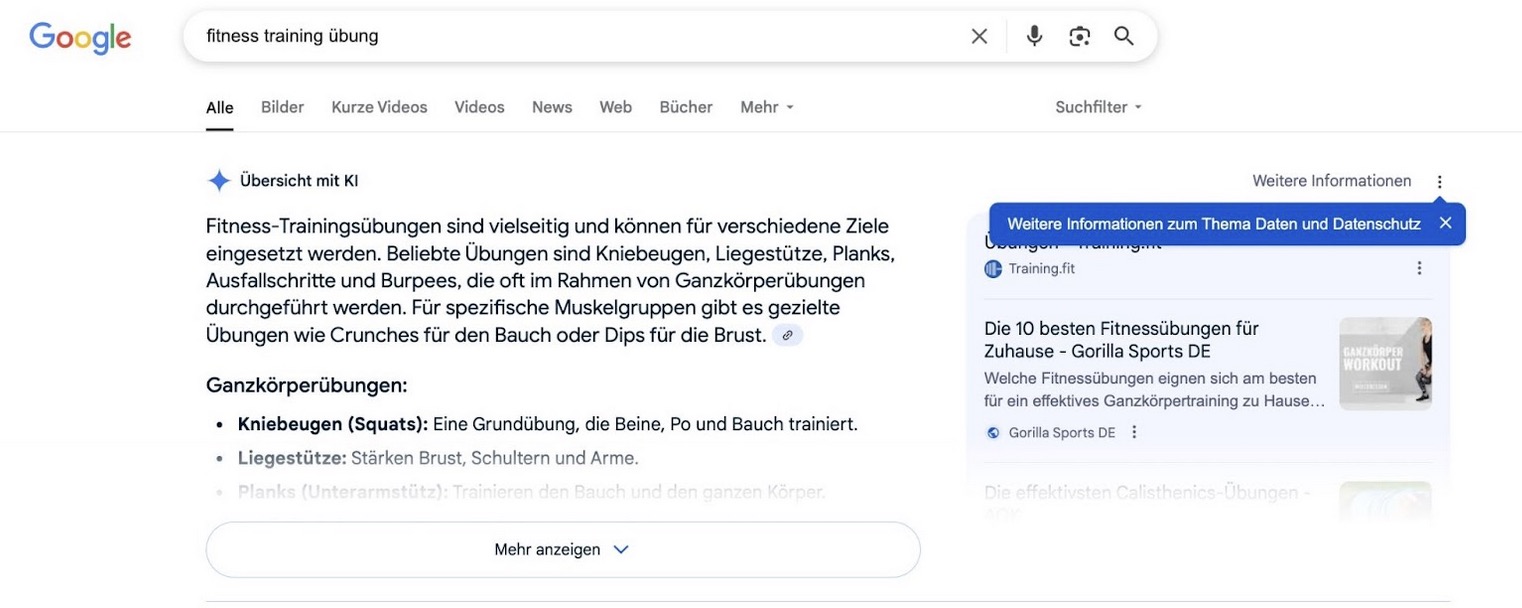Open Die 10 besten Fitnessübungen result
The height and width of the screenshot is (608, 1522).
[x=1121, y=340]
